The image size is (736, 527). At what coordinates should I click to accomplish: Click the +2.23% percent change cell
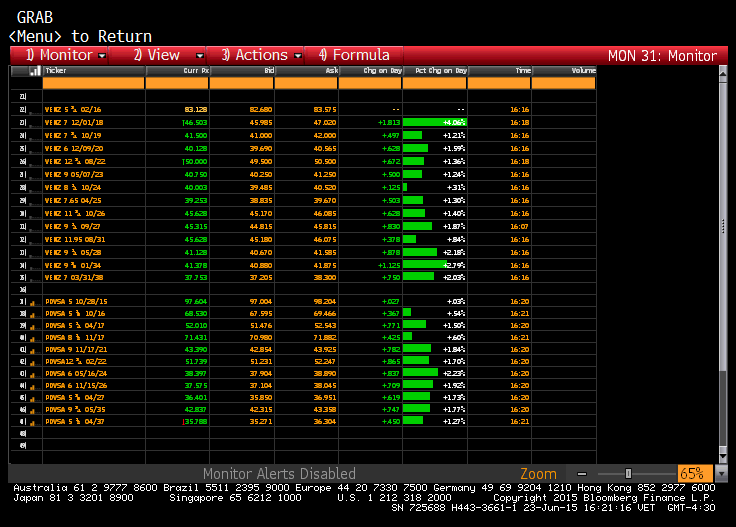point(435,374)
